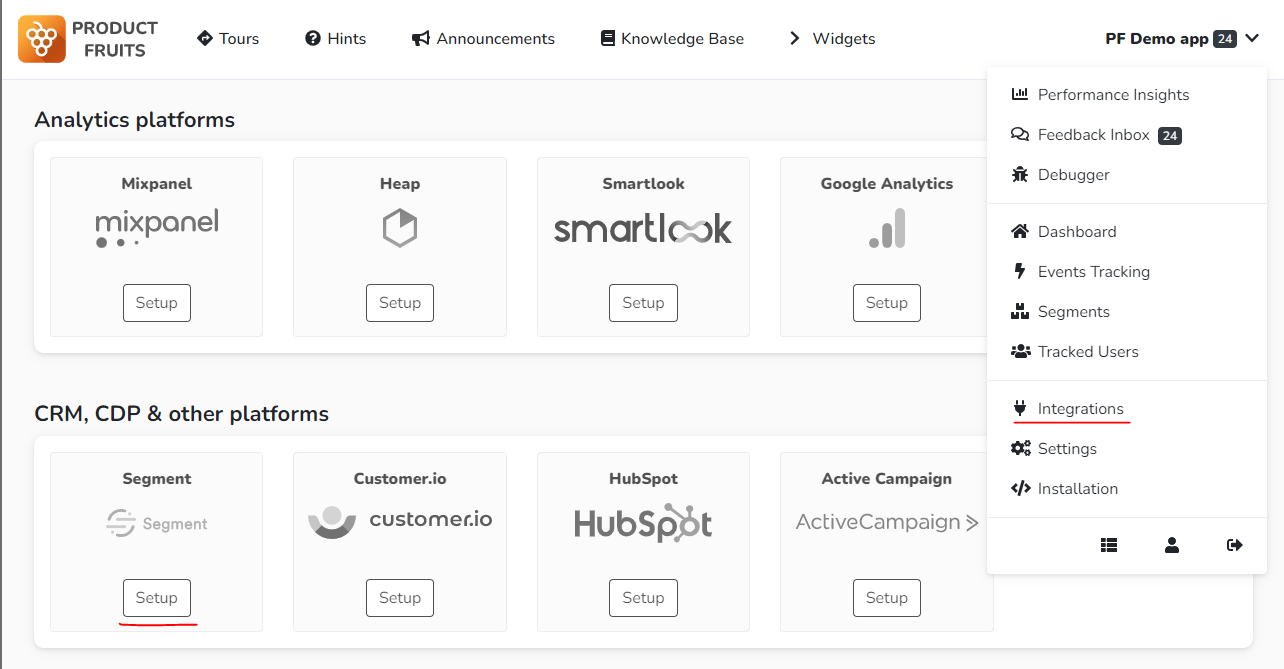
Task: Click the Google Analytics bar chart logo
Action: point(887,228)
